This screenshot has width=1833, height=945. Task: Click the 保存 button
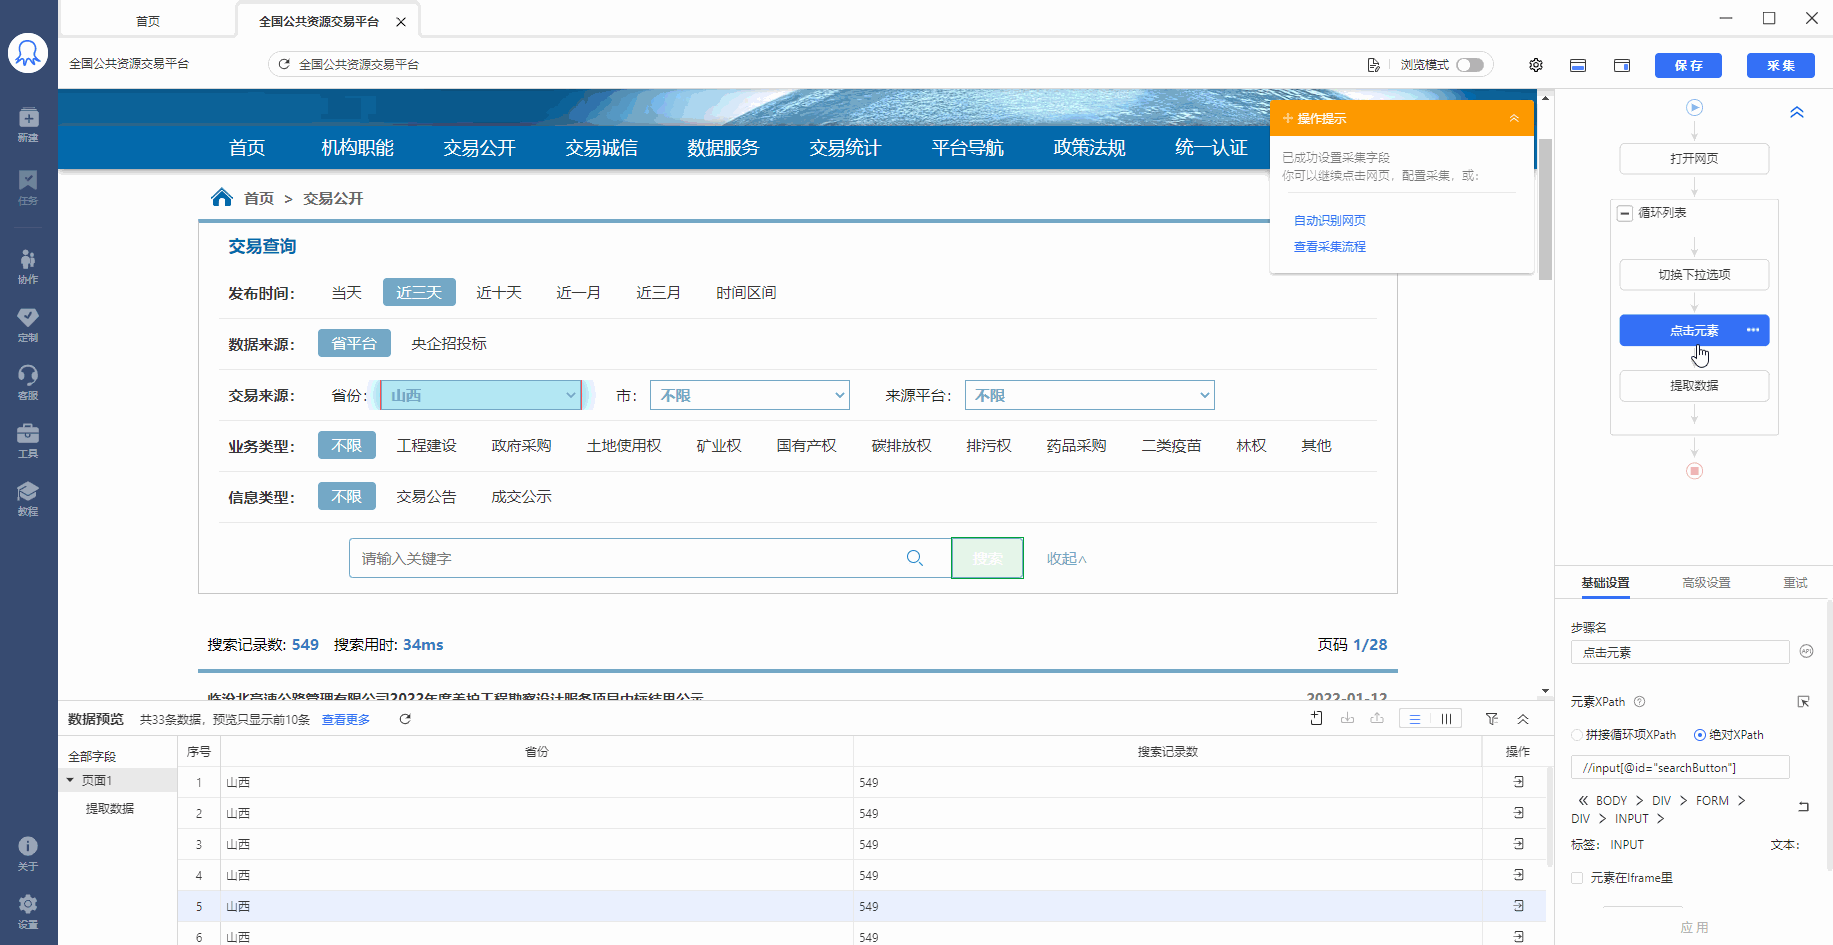(x=1689, y=65)
